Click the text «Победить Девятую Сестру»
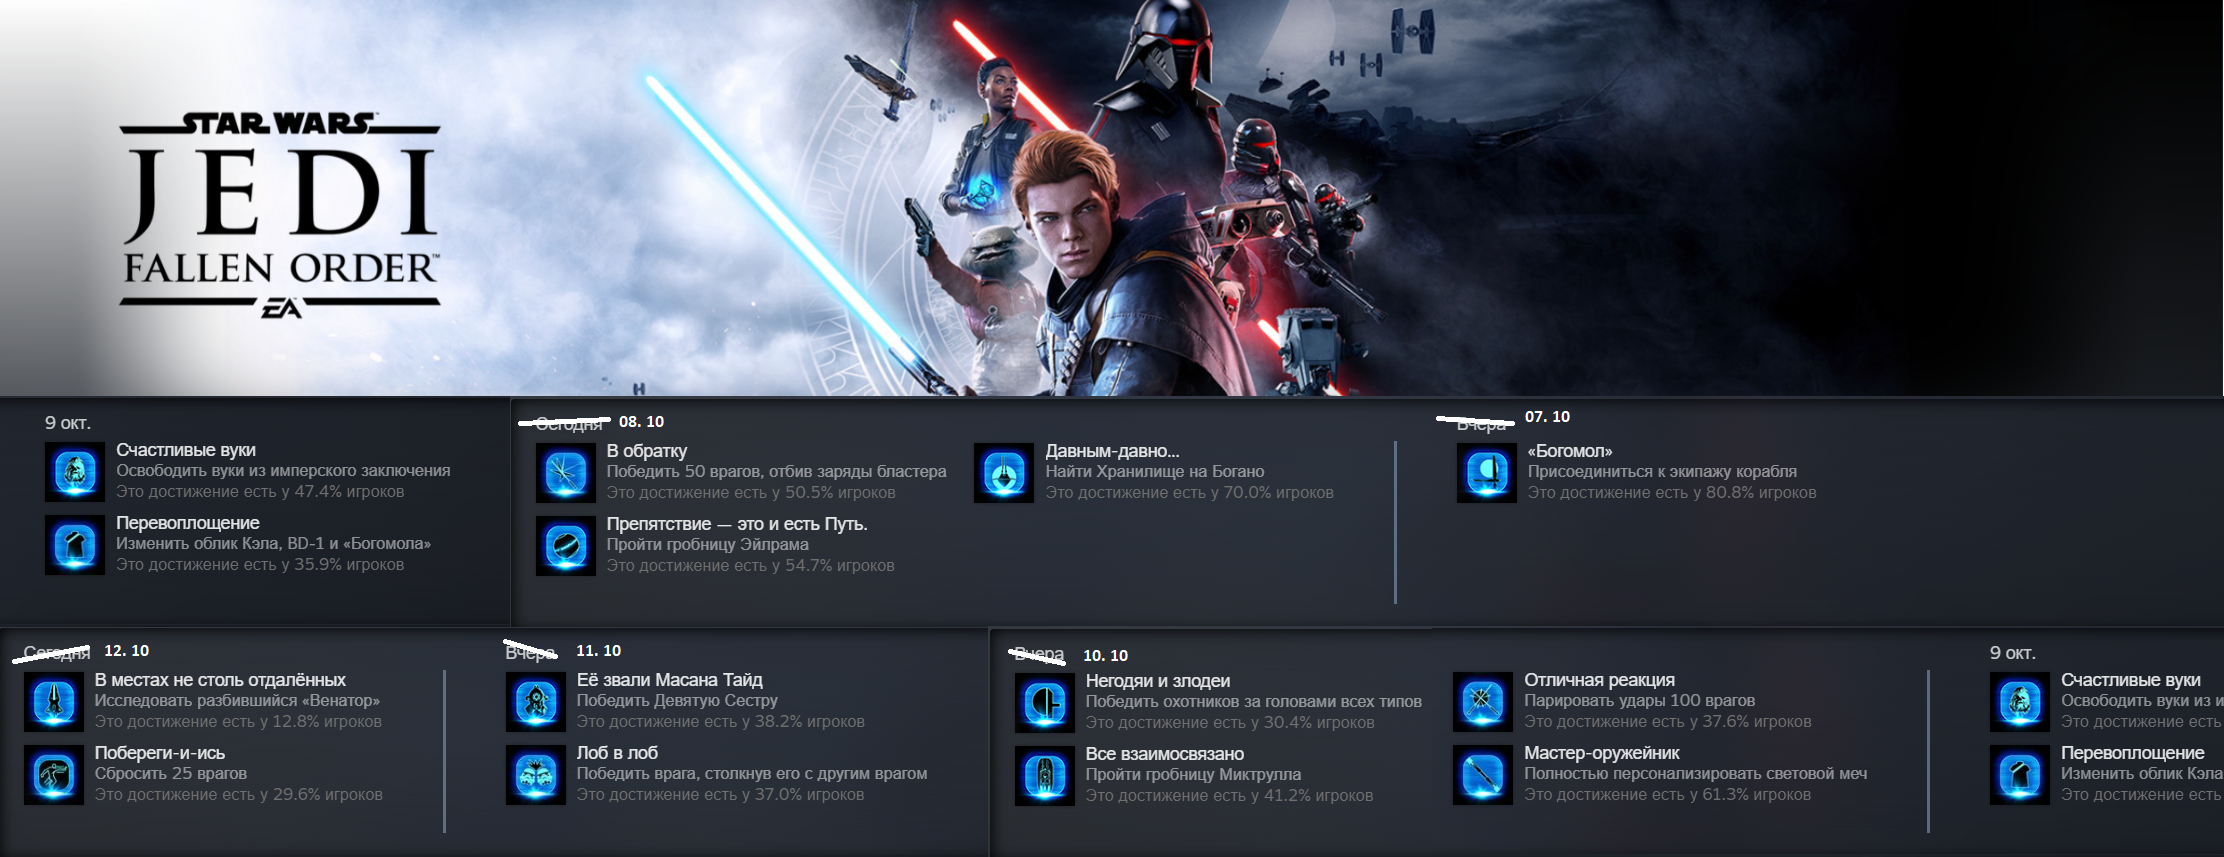2224x857 pixels. click(x=677, y=701)
